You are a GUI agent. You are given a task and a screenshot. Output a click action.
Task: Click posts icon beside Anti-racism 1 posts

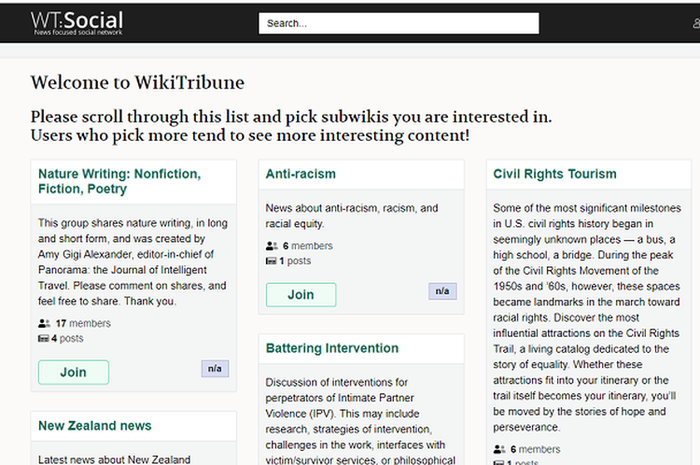[271, 261]
